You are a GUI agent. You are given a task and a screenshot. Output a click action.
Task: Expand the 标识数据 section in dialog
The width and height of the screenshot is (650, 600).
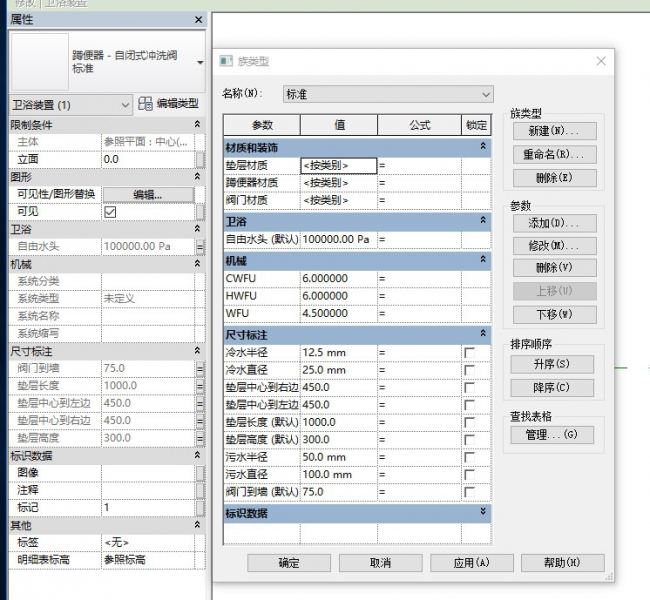coord(483,512)
